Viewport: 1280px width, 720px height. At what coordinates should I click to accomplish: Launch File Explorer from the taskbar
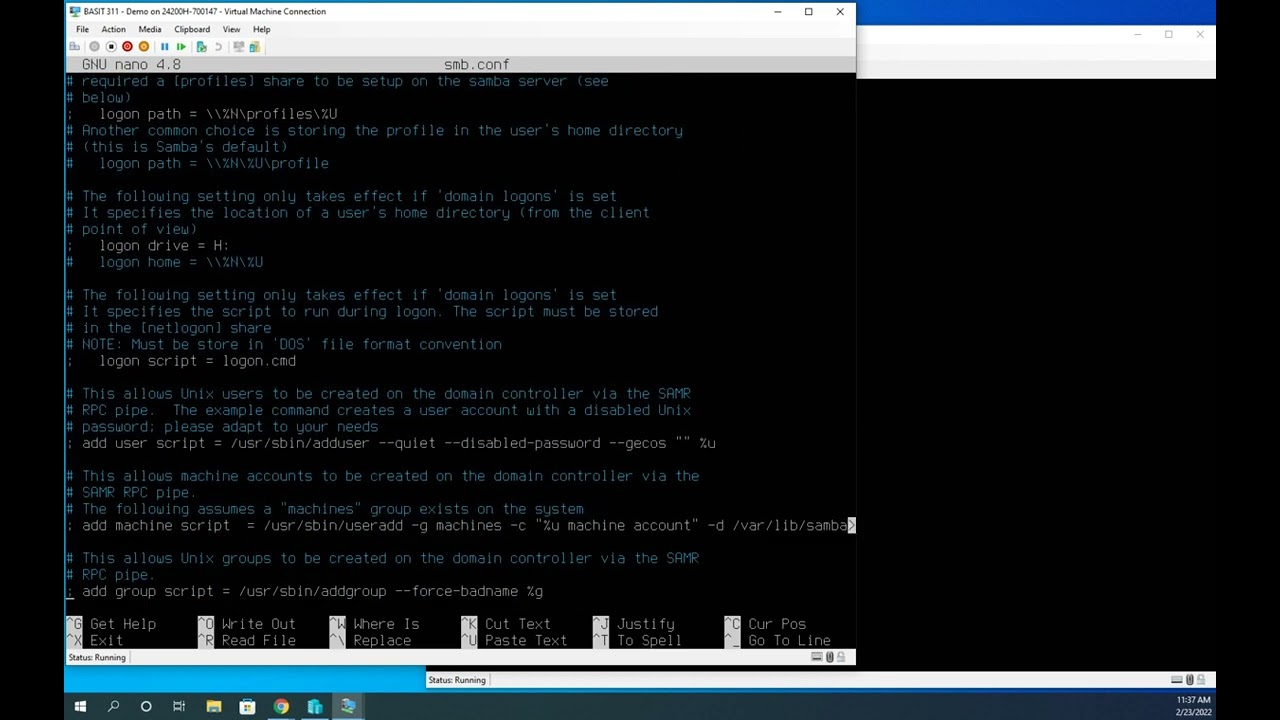[214, 707]
